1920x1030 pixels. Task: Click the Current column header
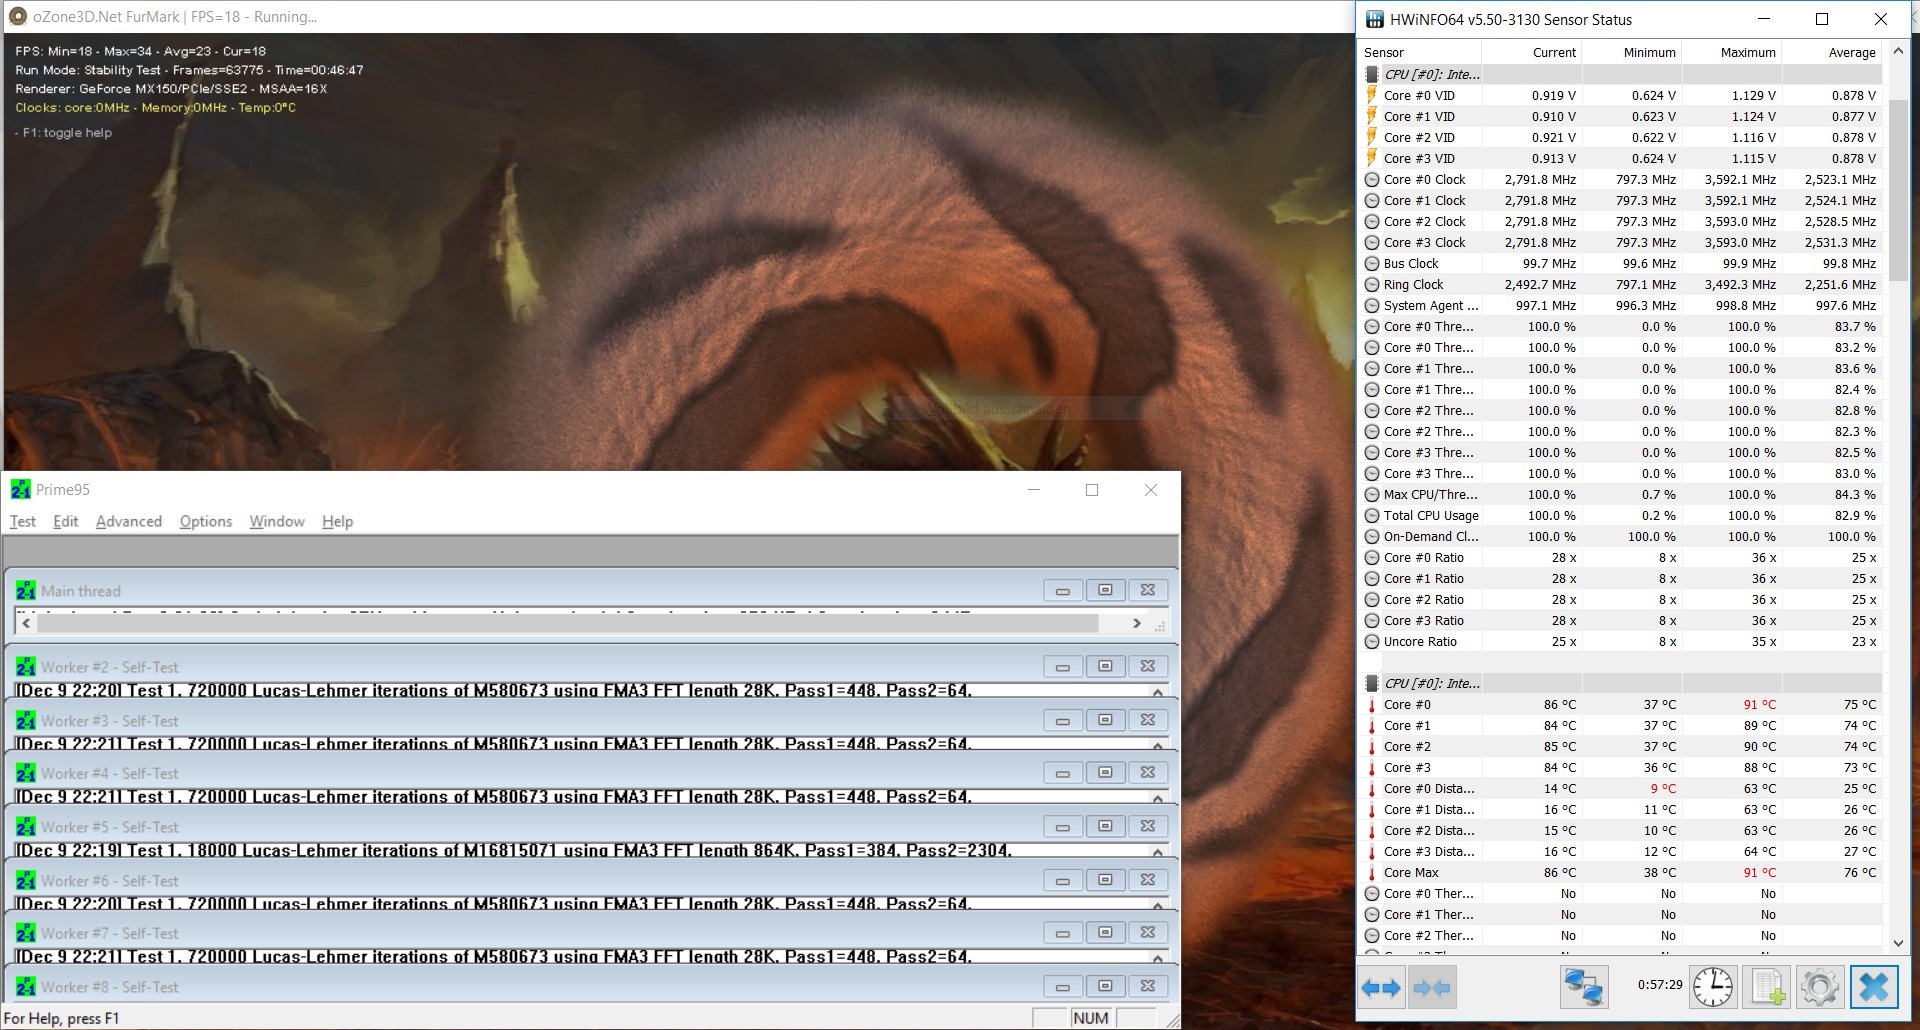(x=1532, y=53)
